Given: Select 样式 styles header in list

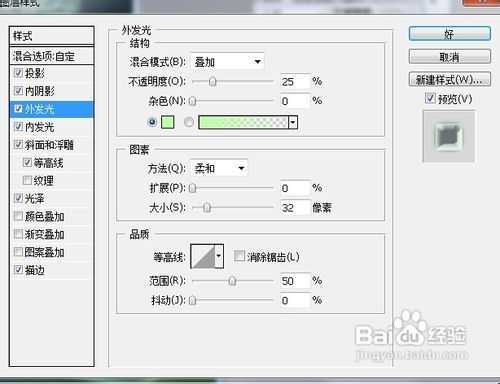Looking at the screenshot, I should (52, 36).
